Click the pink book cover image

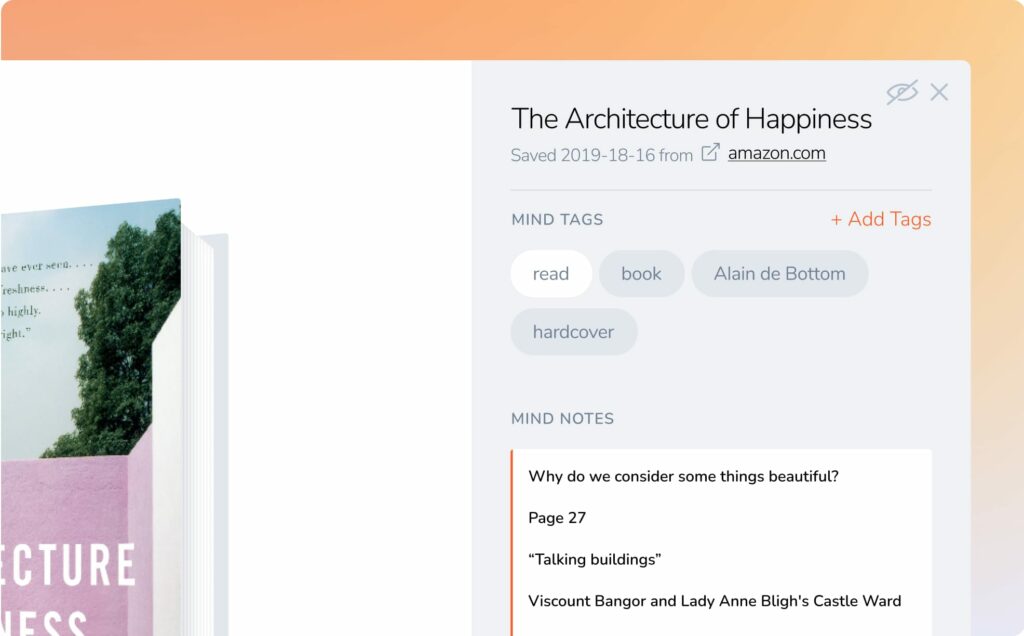[x=70, y=550]
